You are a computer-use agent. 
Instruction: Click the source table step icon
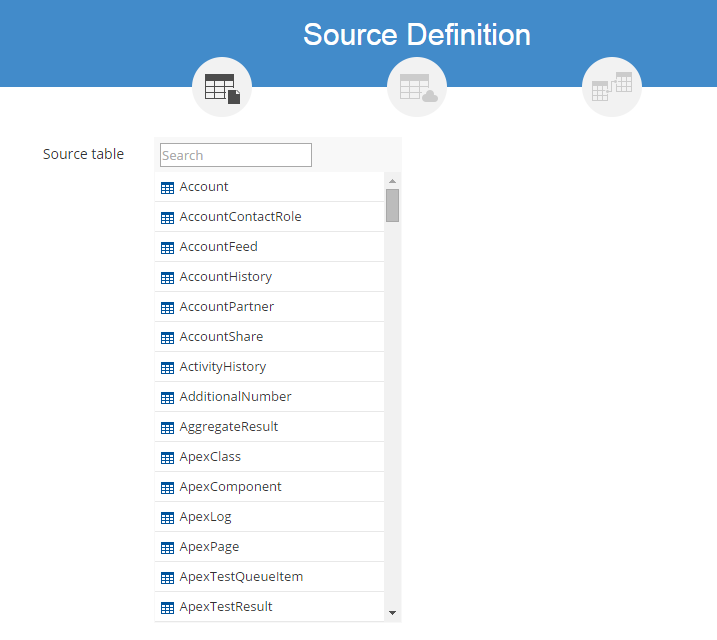point(222,88)
